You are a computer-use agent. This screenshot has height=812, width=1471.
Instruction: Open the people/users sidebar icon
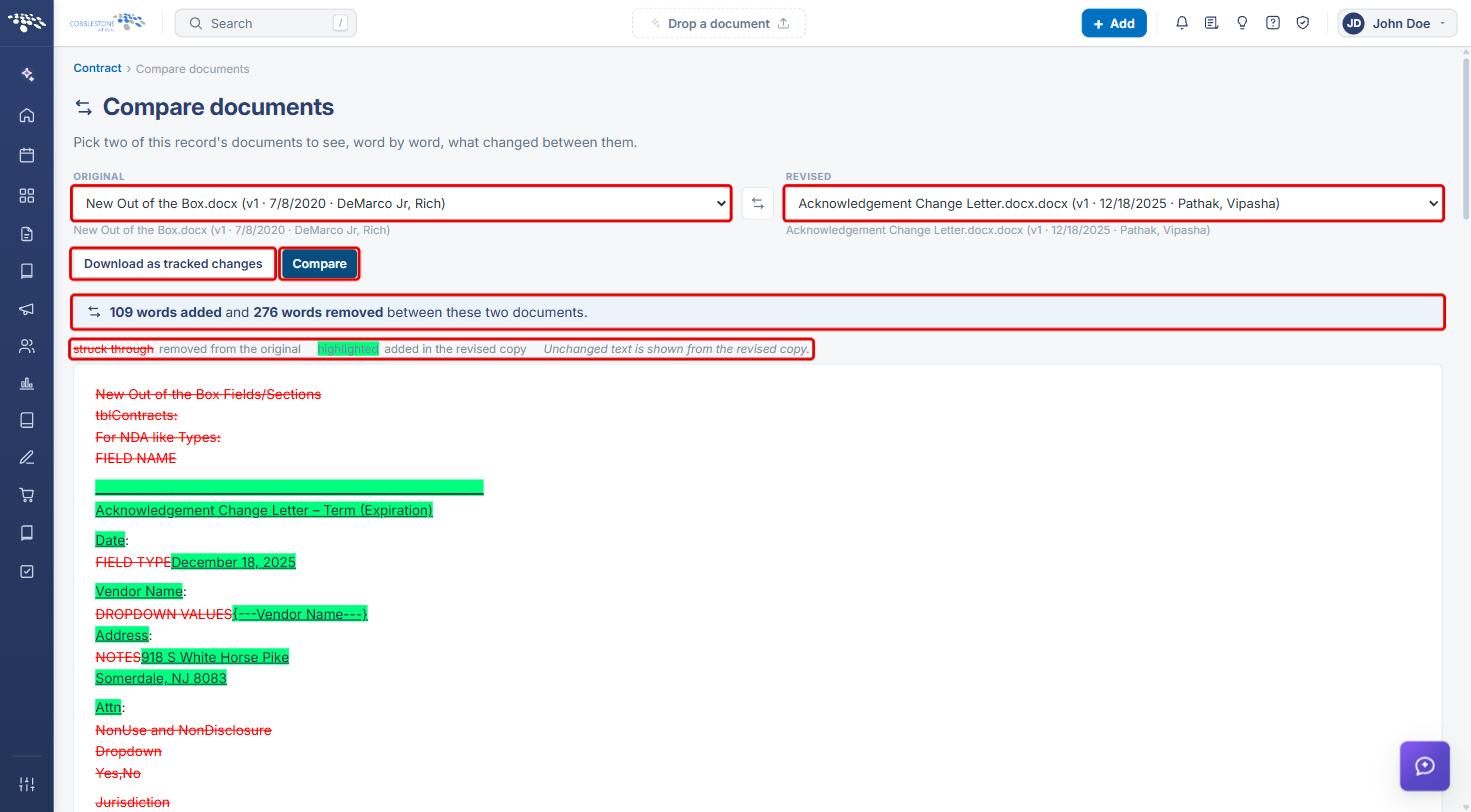tap(27, 347)
